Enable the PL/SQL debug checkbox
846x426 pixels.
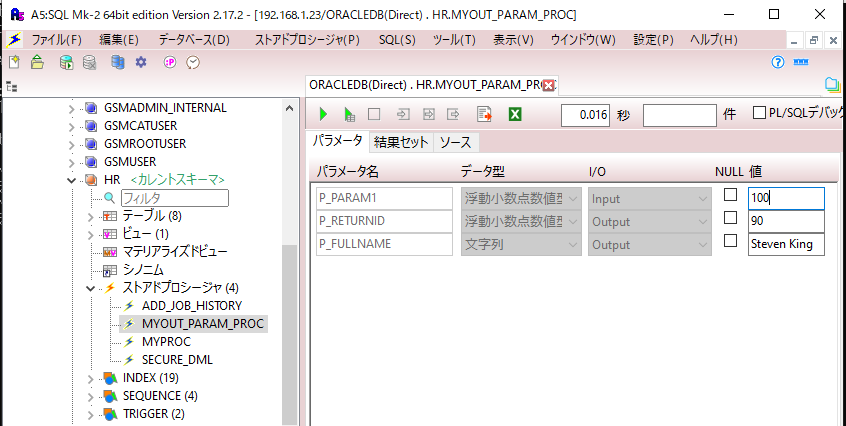(x=759, y=114)
